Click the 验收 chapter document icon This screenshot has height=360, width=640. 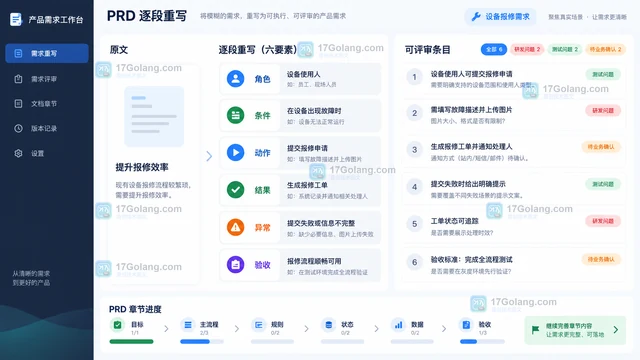point(466,325)
